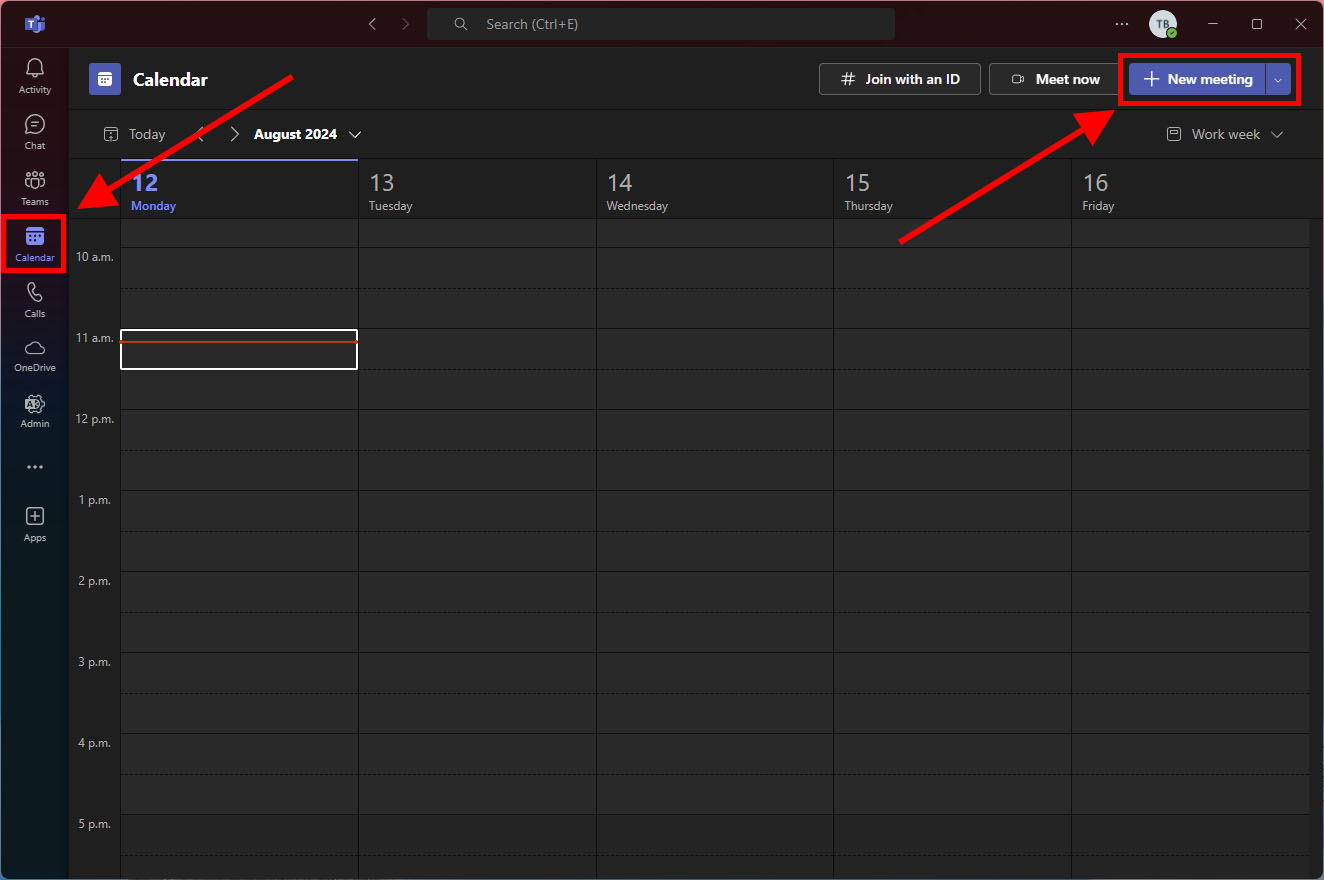Open the Calendar app in sidebar
1324x880 pixels.
(x=35, y=244)
